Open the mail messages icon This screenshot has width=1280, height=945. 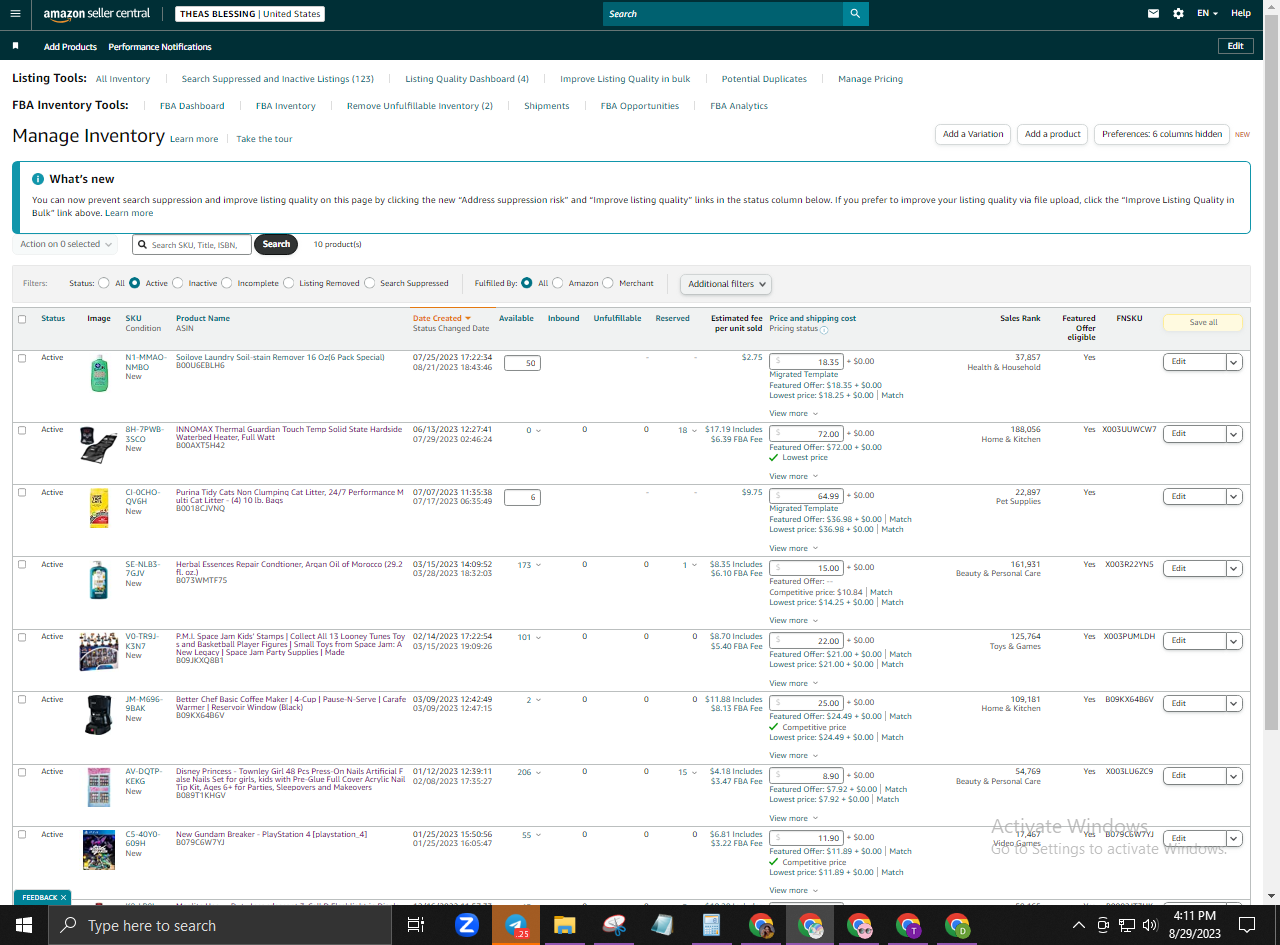point(1153,14)
